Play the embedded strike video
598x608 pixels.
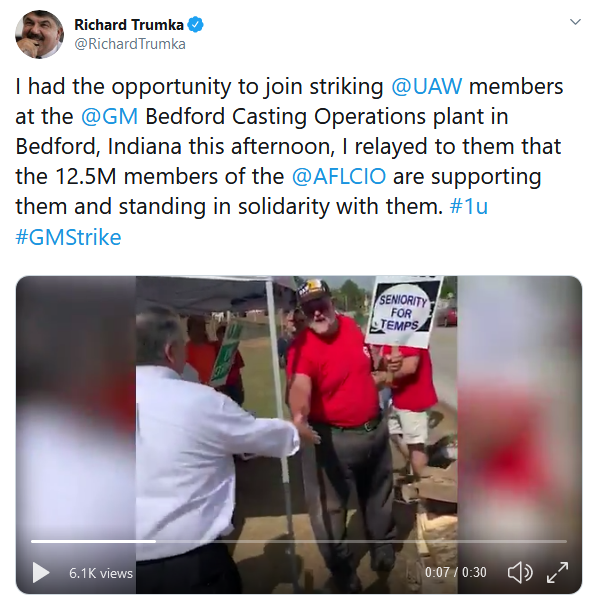(41, 572)
